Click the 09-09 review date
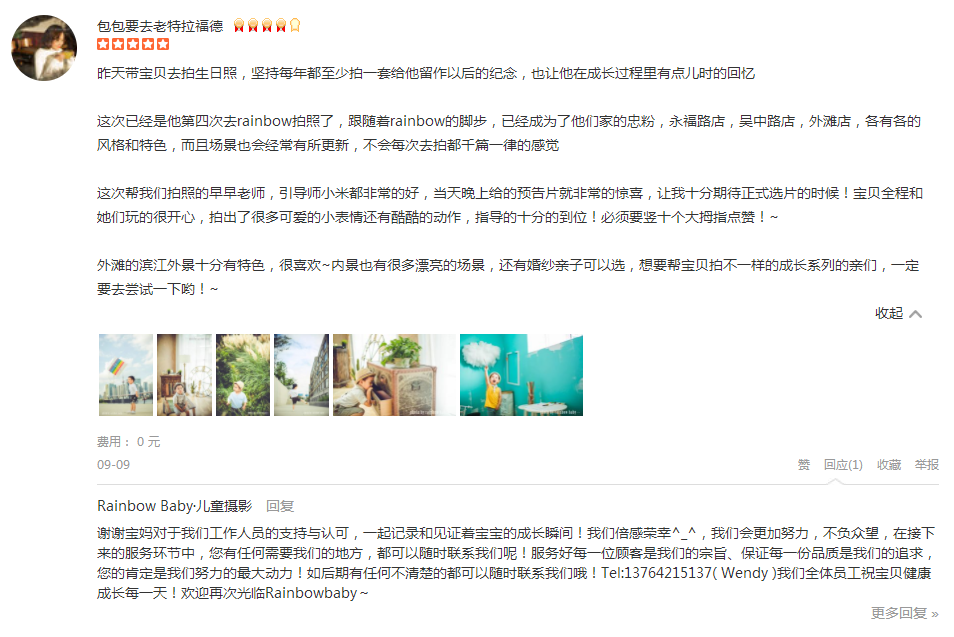The height and width of the screenshot is (637, 954). pyautogui.click(x=113, y=465)
